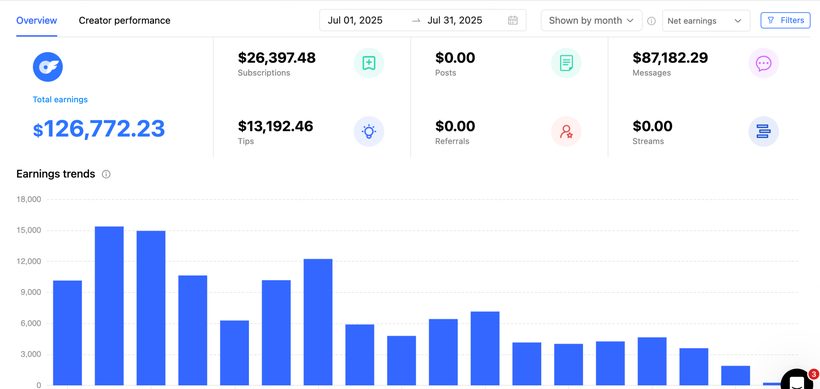
Task: Click the 18,000 y-axis label
Action: pyautogui.click(x=29, y=199)
